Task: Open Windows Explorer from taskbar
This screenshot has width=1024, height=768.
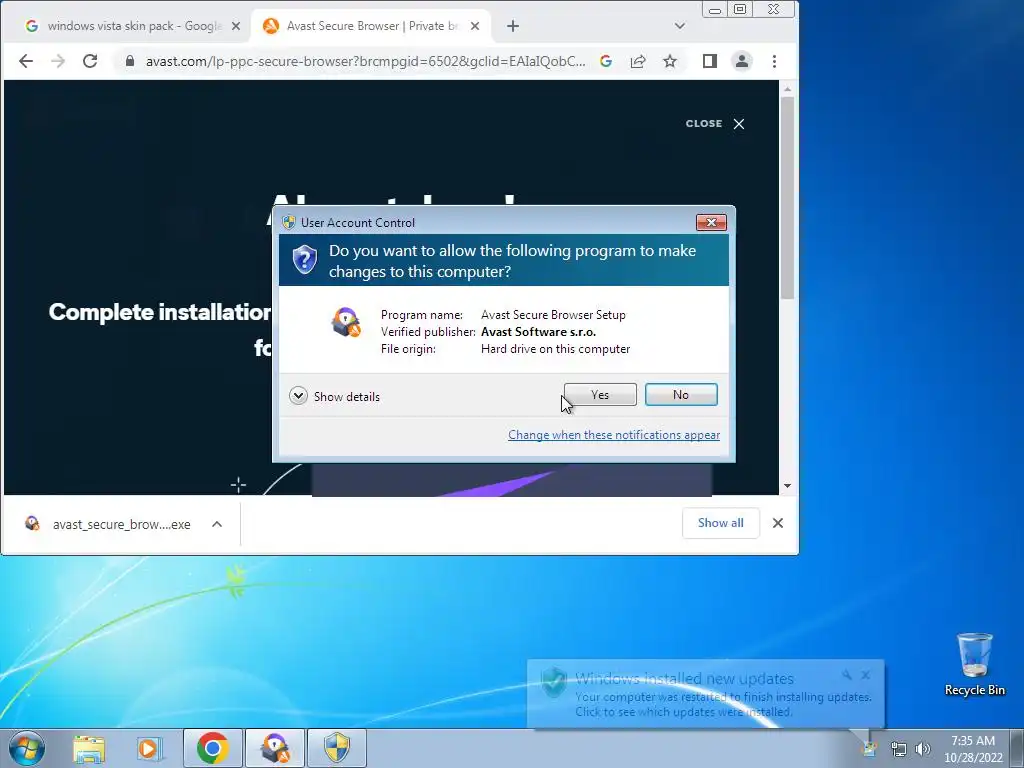Action: tap(89, 749)
